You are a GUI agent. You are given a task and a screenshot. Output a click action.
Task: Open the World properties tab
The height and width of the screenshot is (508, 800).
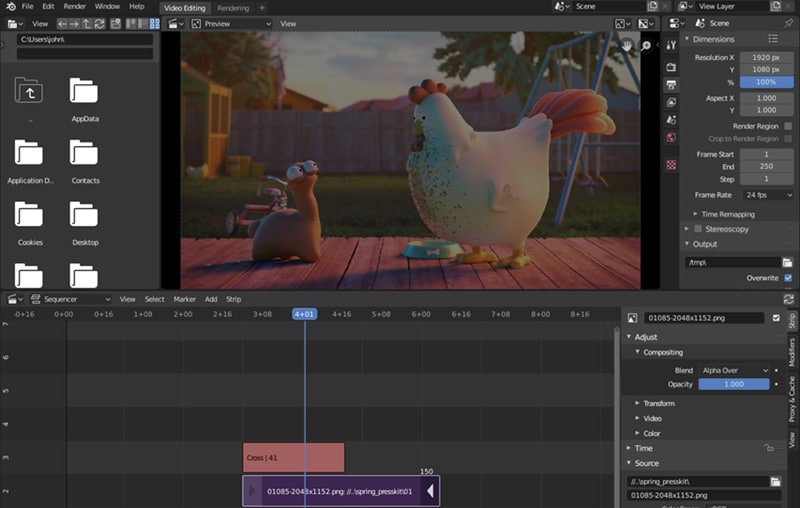coord(671,137)
